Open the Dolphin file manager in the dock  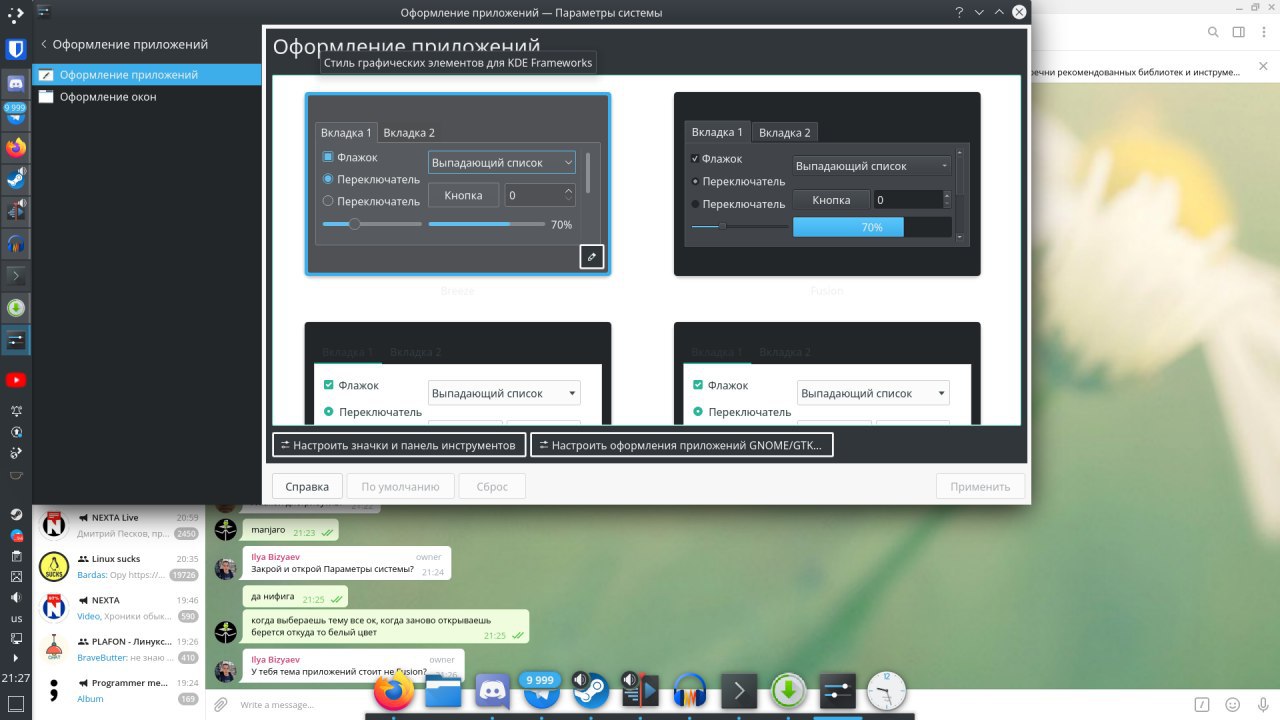tap(443, 690)
